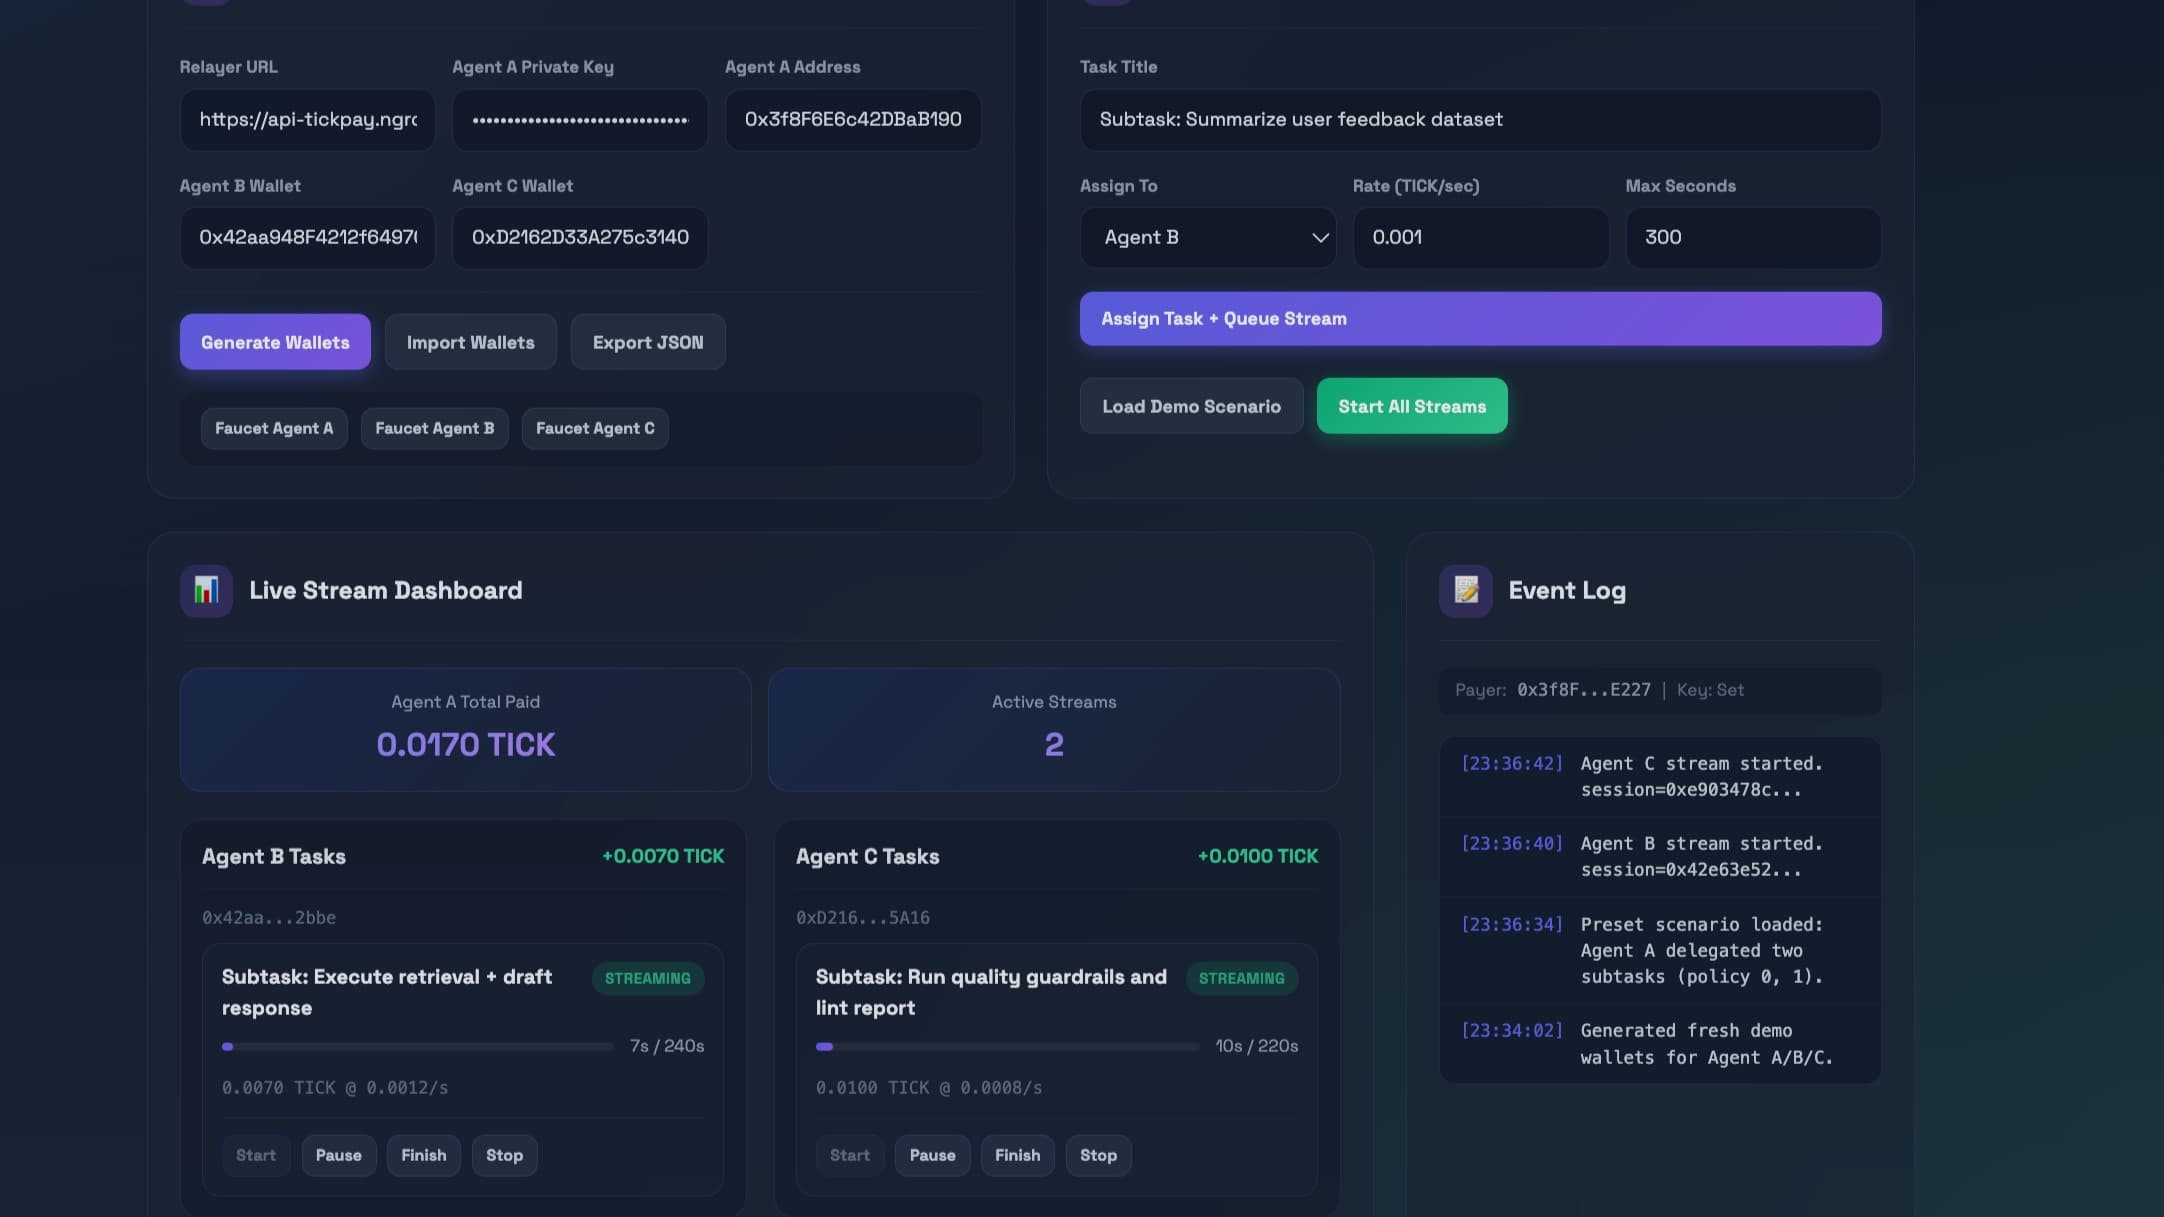The height and width of the screenshot is (1217, 2164).
Task: Open the Assign To dropdown chevron
Action: [x=1319, y=238]
